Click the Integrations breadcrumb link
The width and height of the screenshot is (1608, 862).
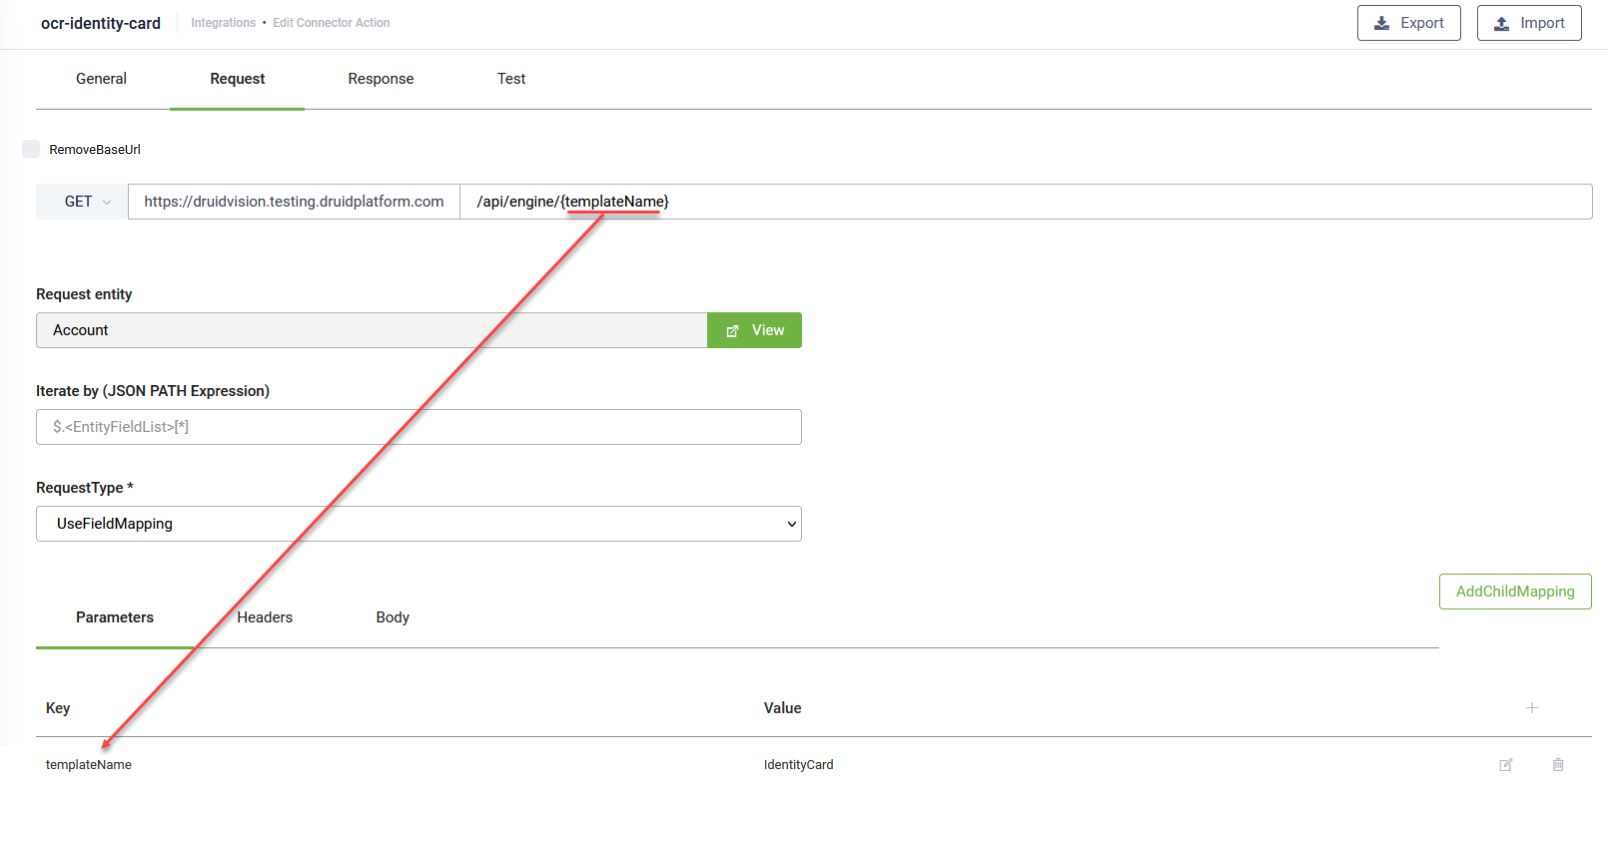coord(223,23)
